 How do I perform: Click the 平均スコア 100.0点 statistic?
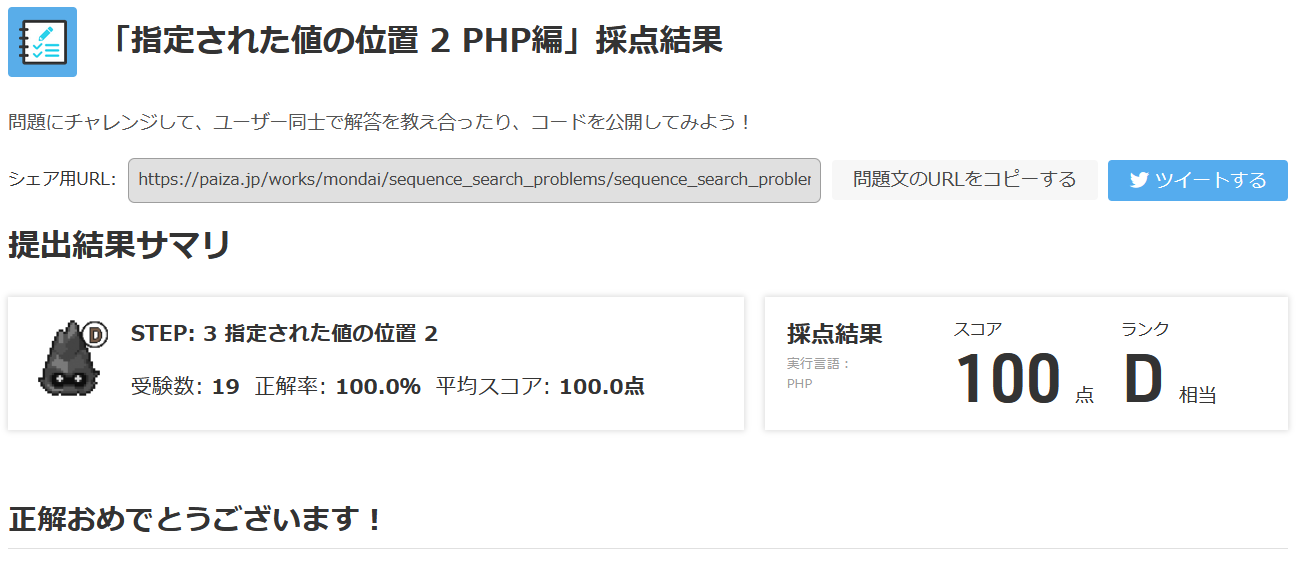pyautogui.click(x=540, y=387)
